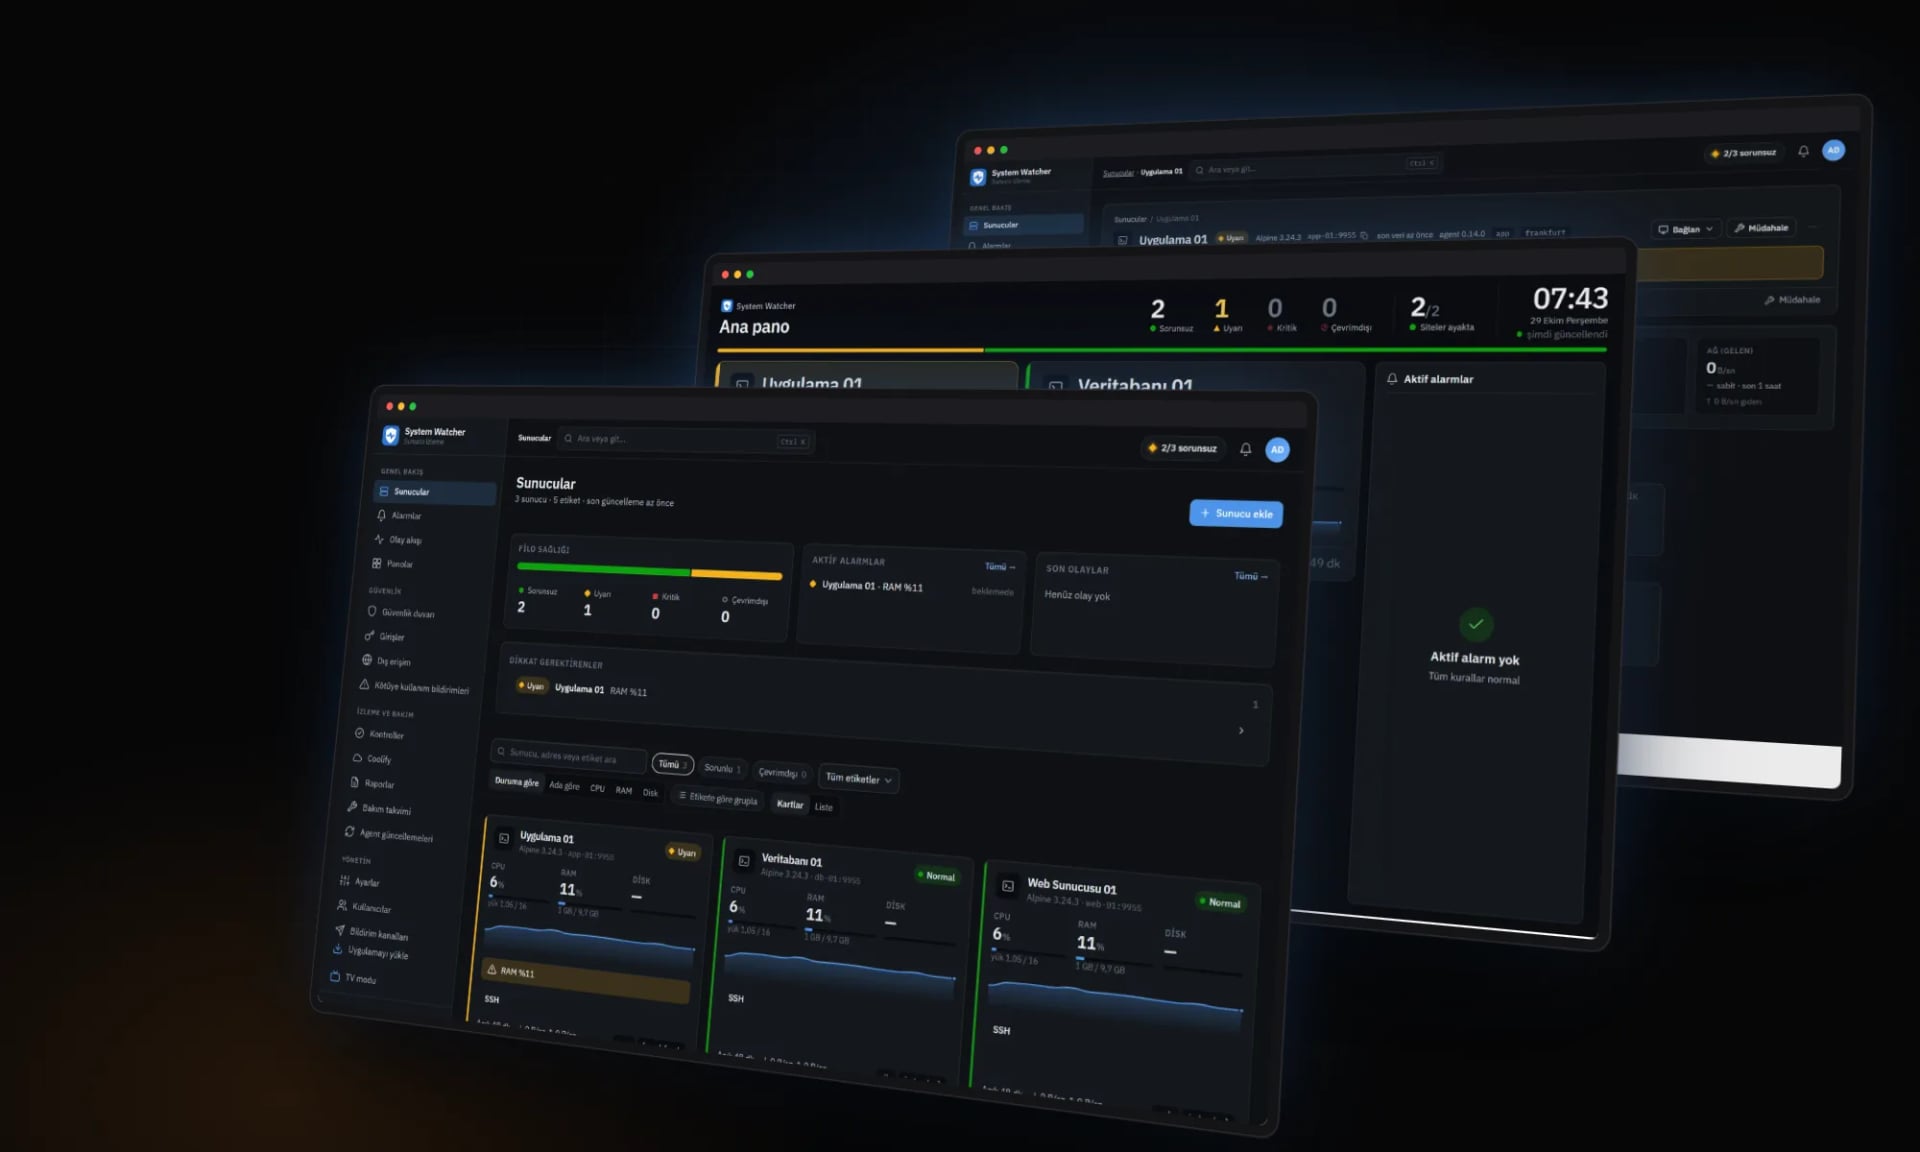Viewport: 1920px width, 1152px height.
Task: Click the Ara veya git search field in the front window
Action: 686,440
